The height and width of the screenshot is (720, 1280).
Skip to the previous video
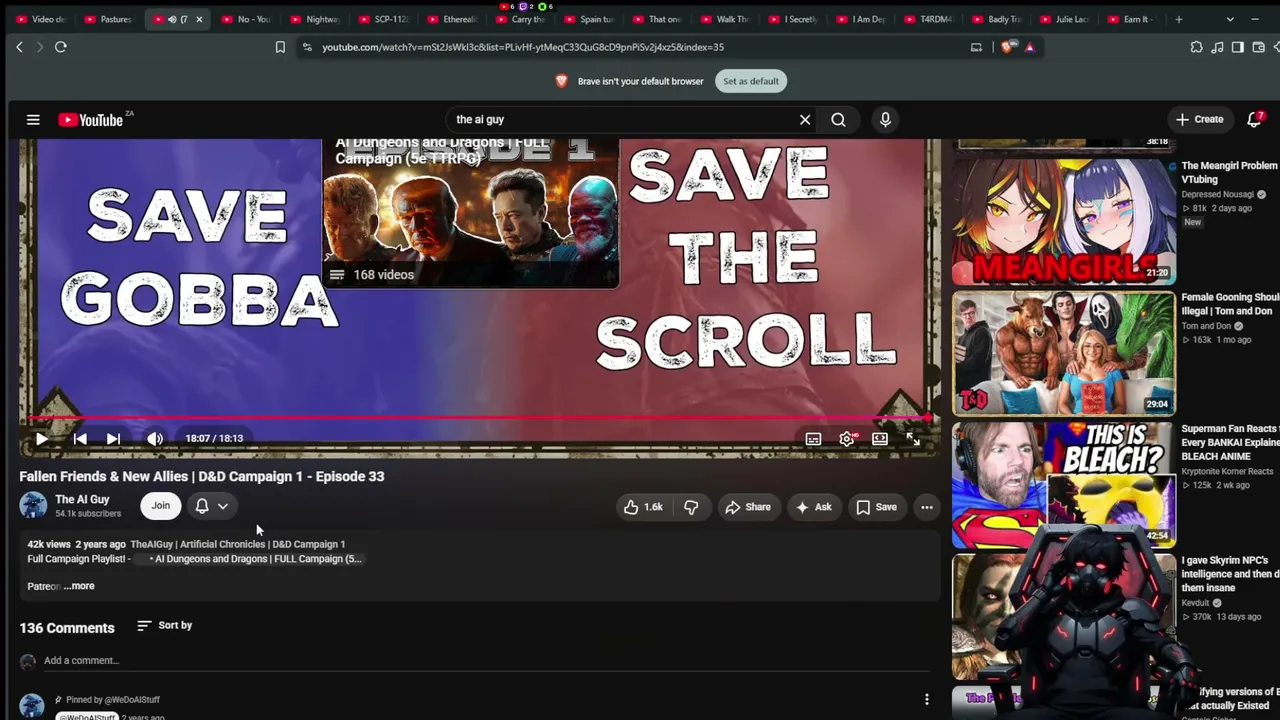coord(80,439)
